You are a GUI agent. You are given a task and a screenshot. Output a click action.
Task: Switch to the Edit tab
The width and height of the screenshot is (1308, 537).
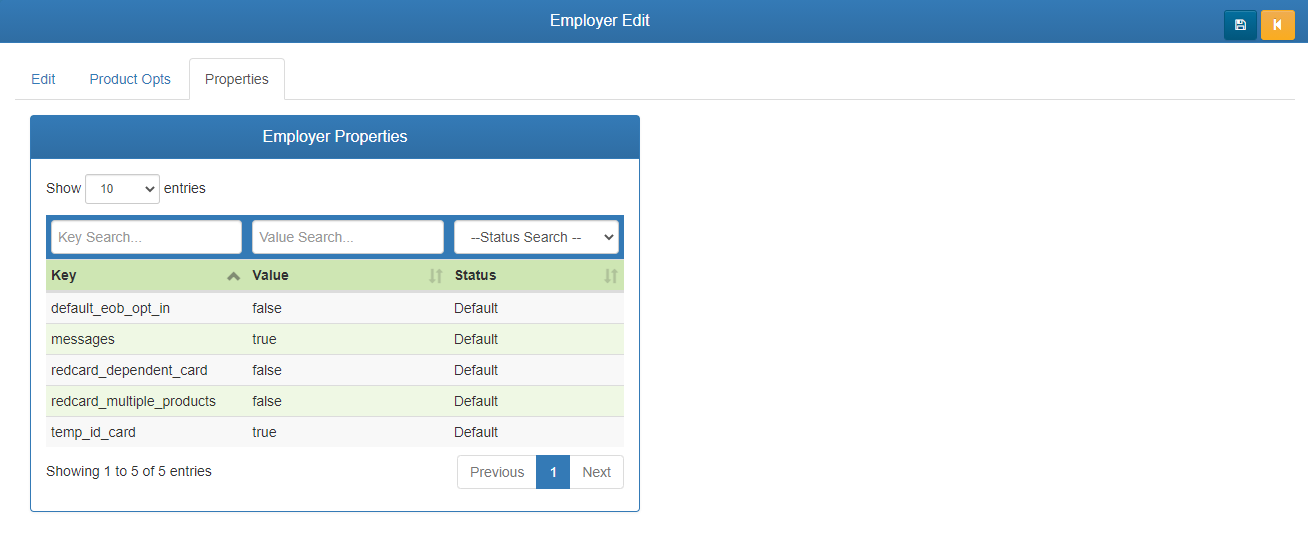43,79
